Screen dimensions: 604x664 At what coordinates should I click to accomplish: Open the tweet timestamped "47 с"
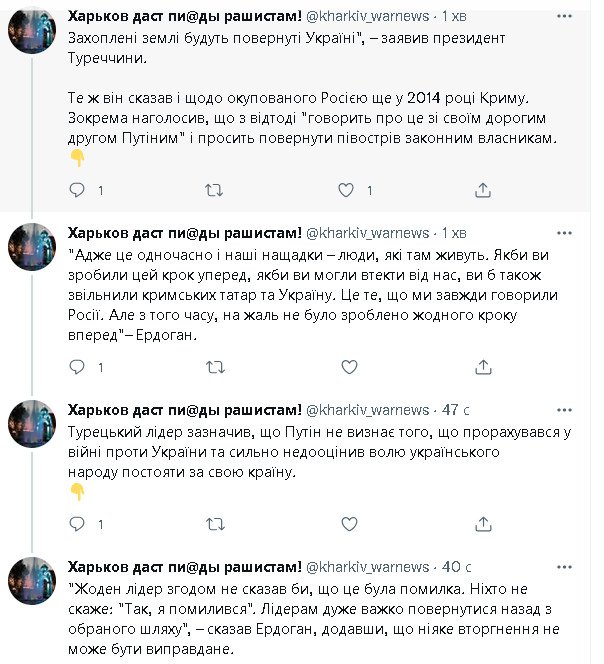456,409
